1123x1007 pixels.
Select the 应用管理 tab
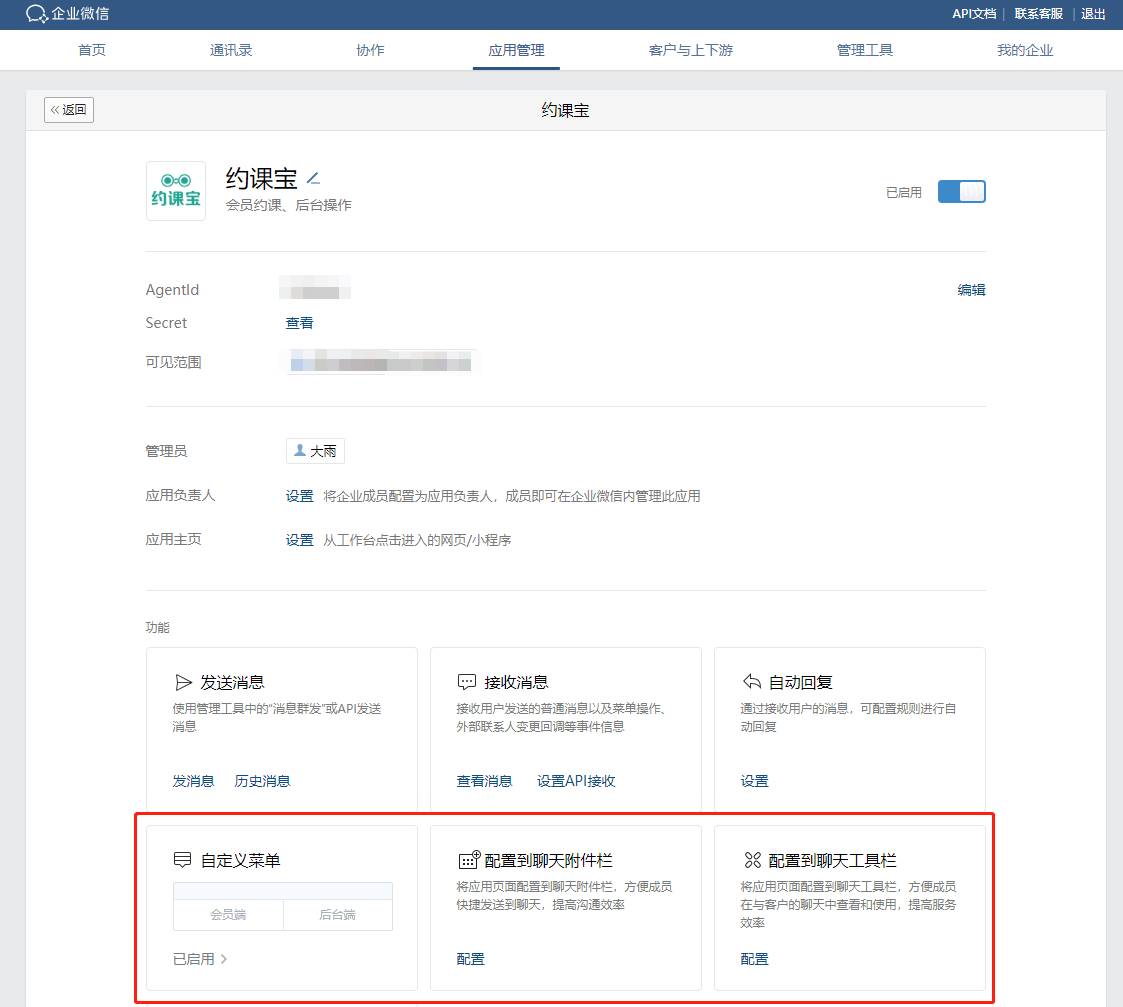516,50
